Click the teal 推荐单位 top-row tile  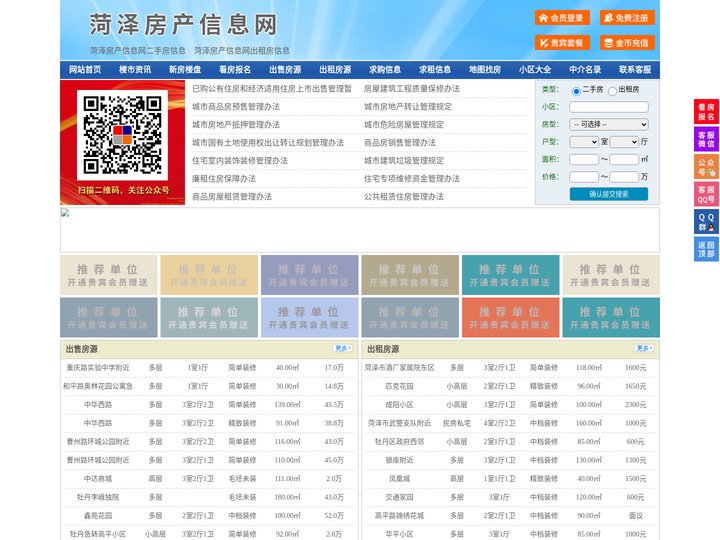pos(510,275)
